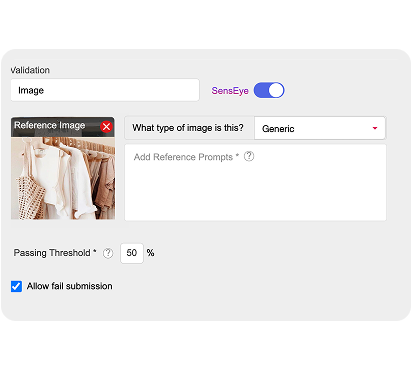Click the red dropdown arrow in Generic field
The width and height of the screenshot is (411, 370).
(375, 128)
